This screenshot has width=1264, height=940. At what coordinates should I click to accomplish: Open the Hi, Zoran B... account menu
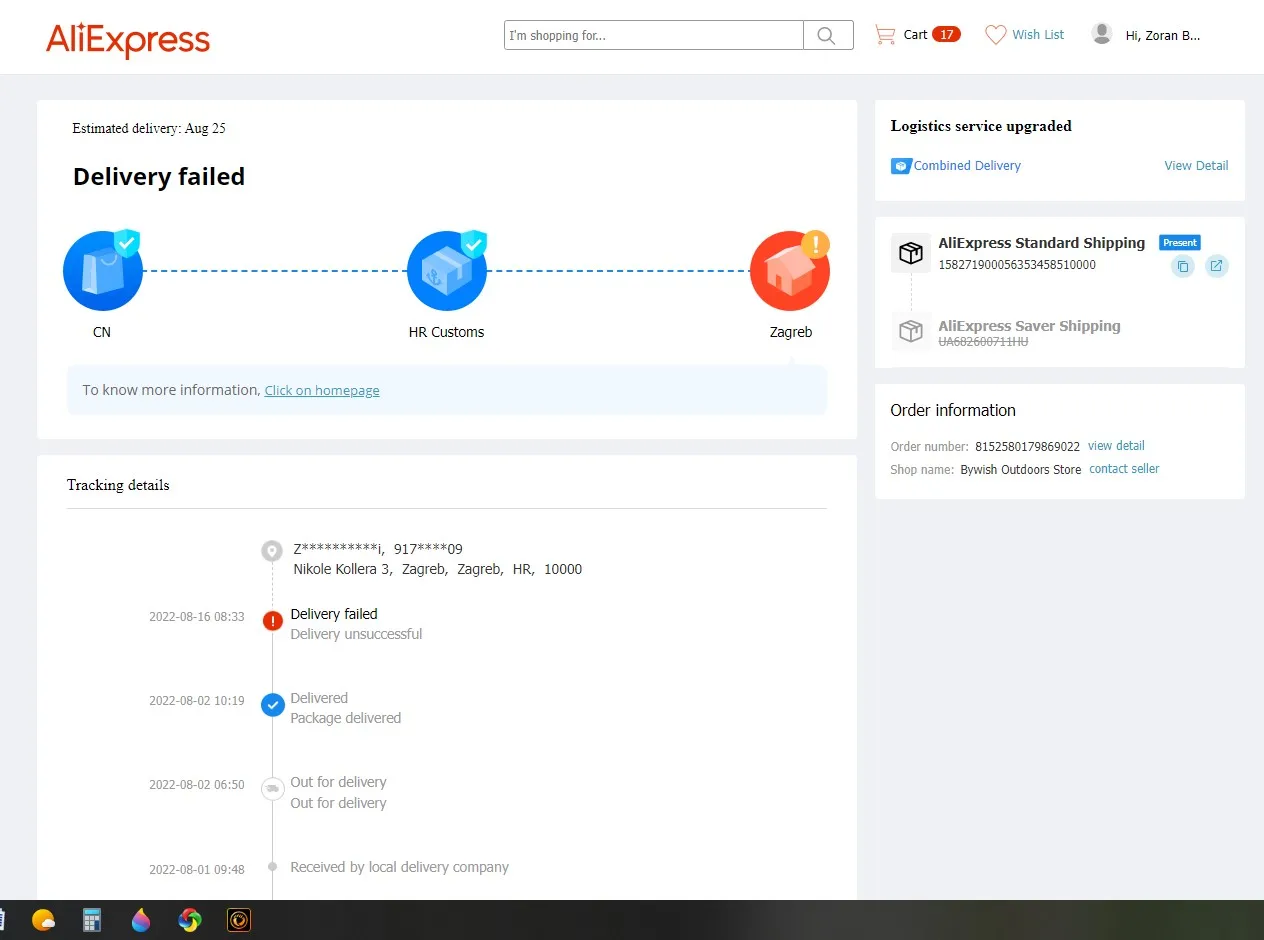pyautogui.click(x=1162, y=35)
